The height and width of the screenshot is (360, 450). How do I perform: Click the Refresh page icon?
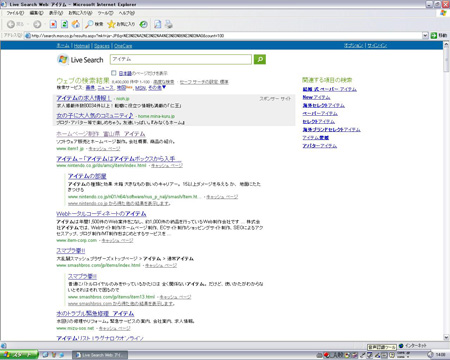(x=64, y=24)
